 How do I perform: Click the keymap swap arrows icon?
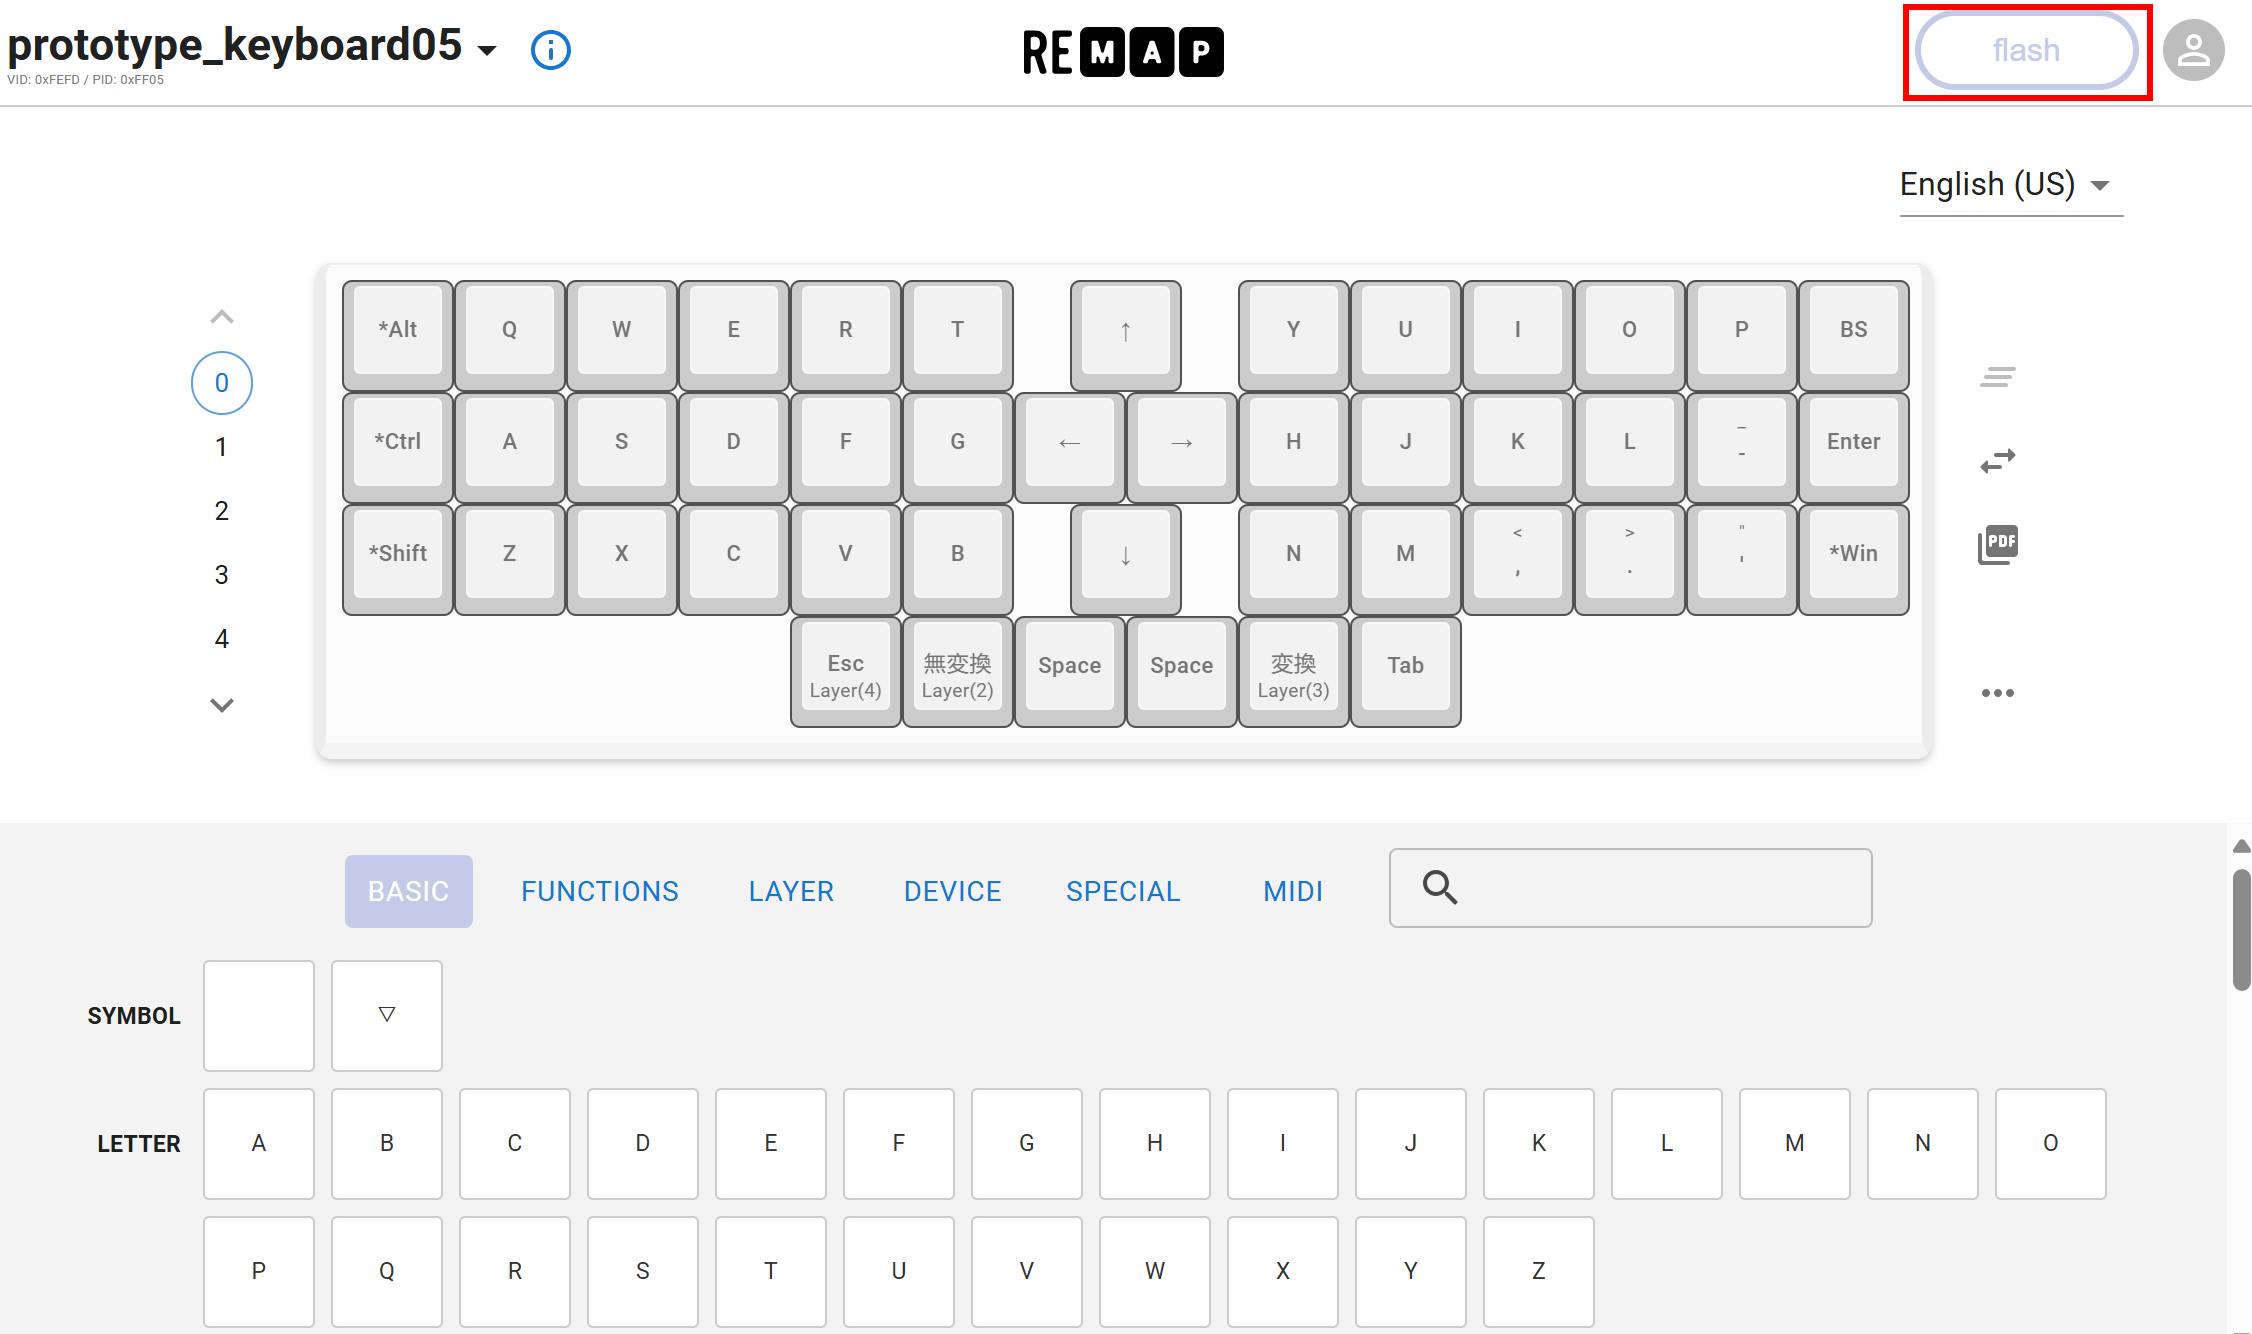[x=1997, y=460]
